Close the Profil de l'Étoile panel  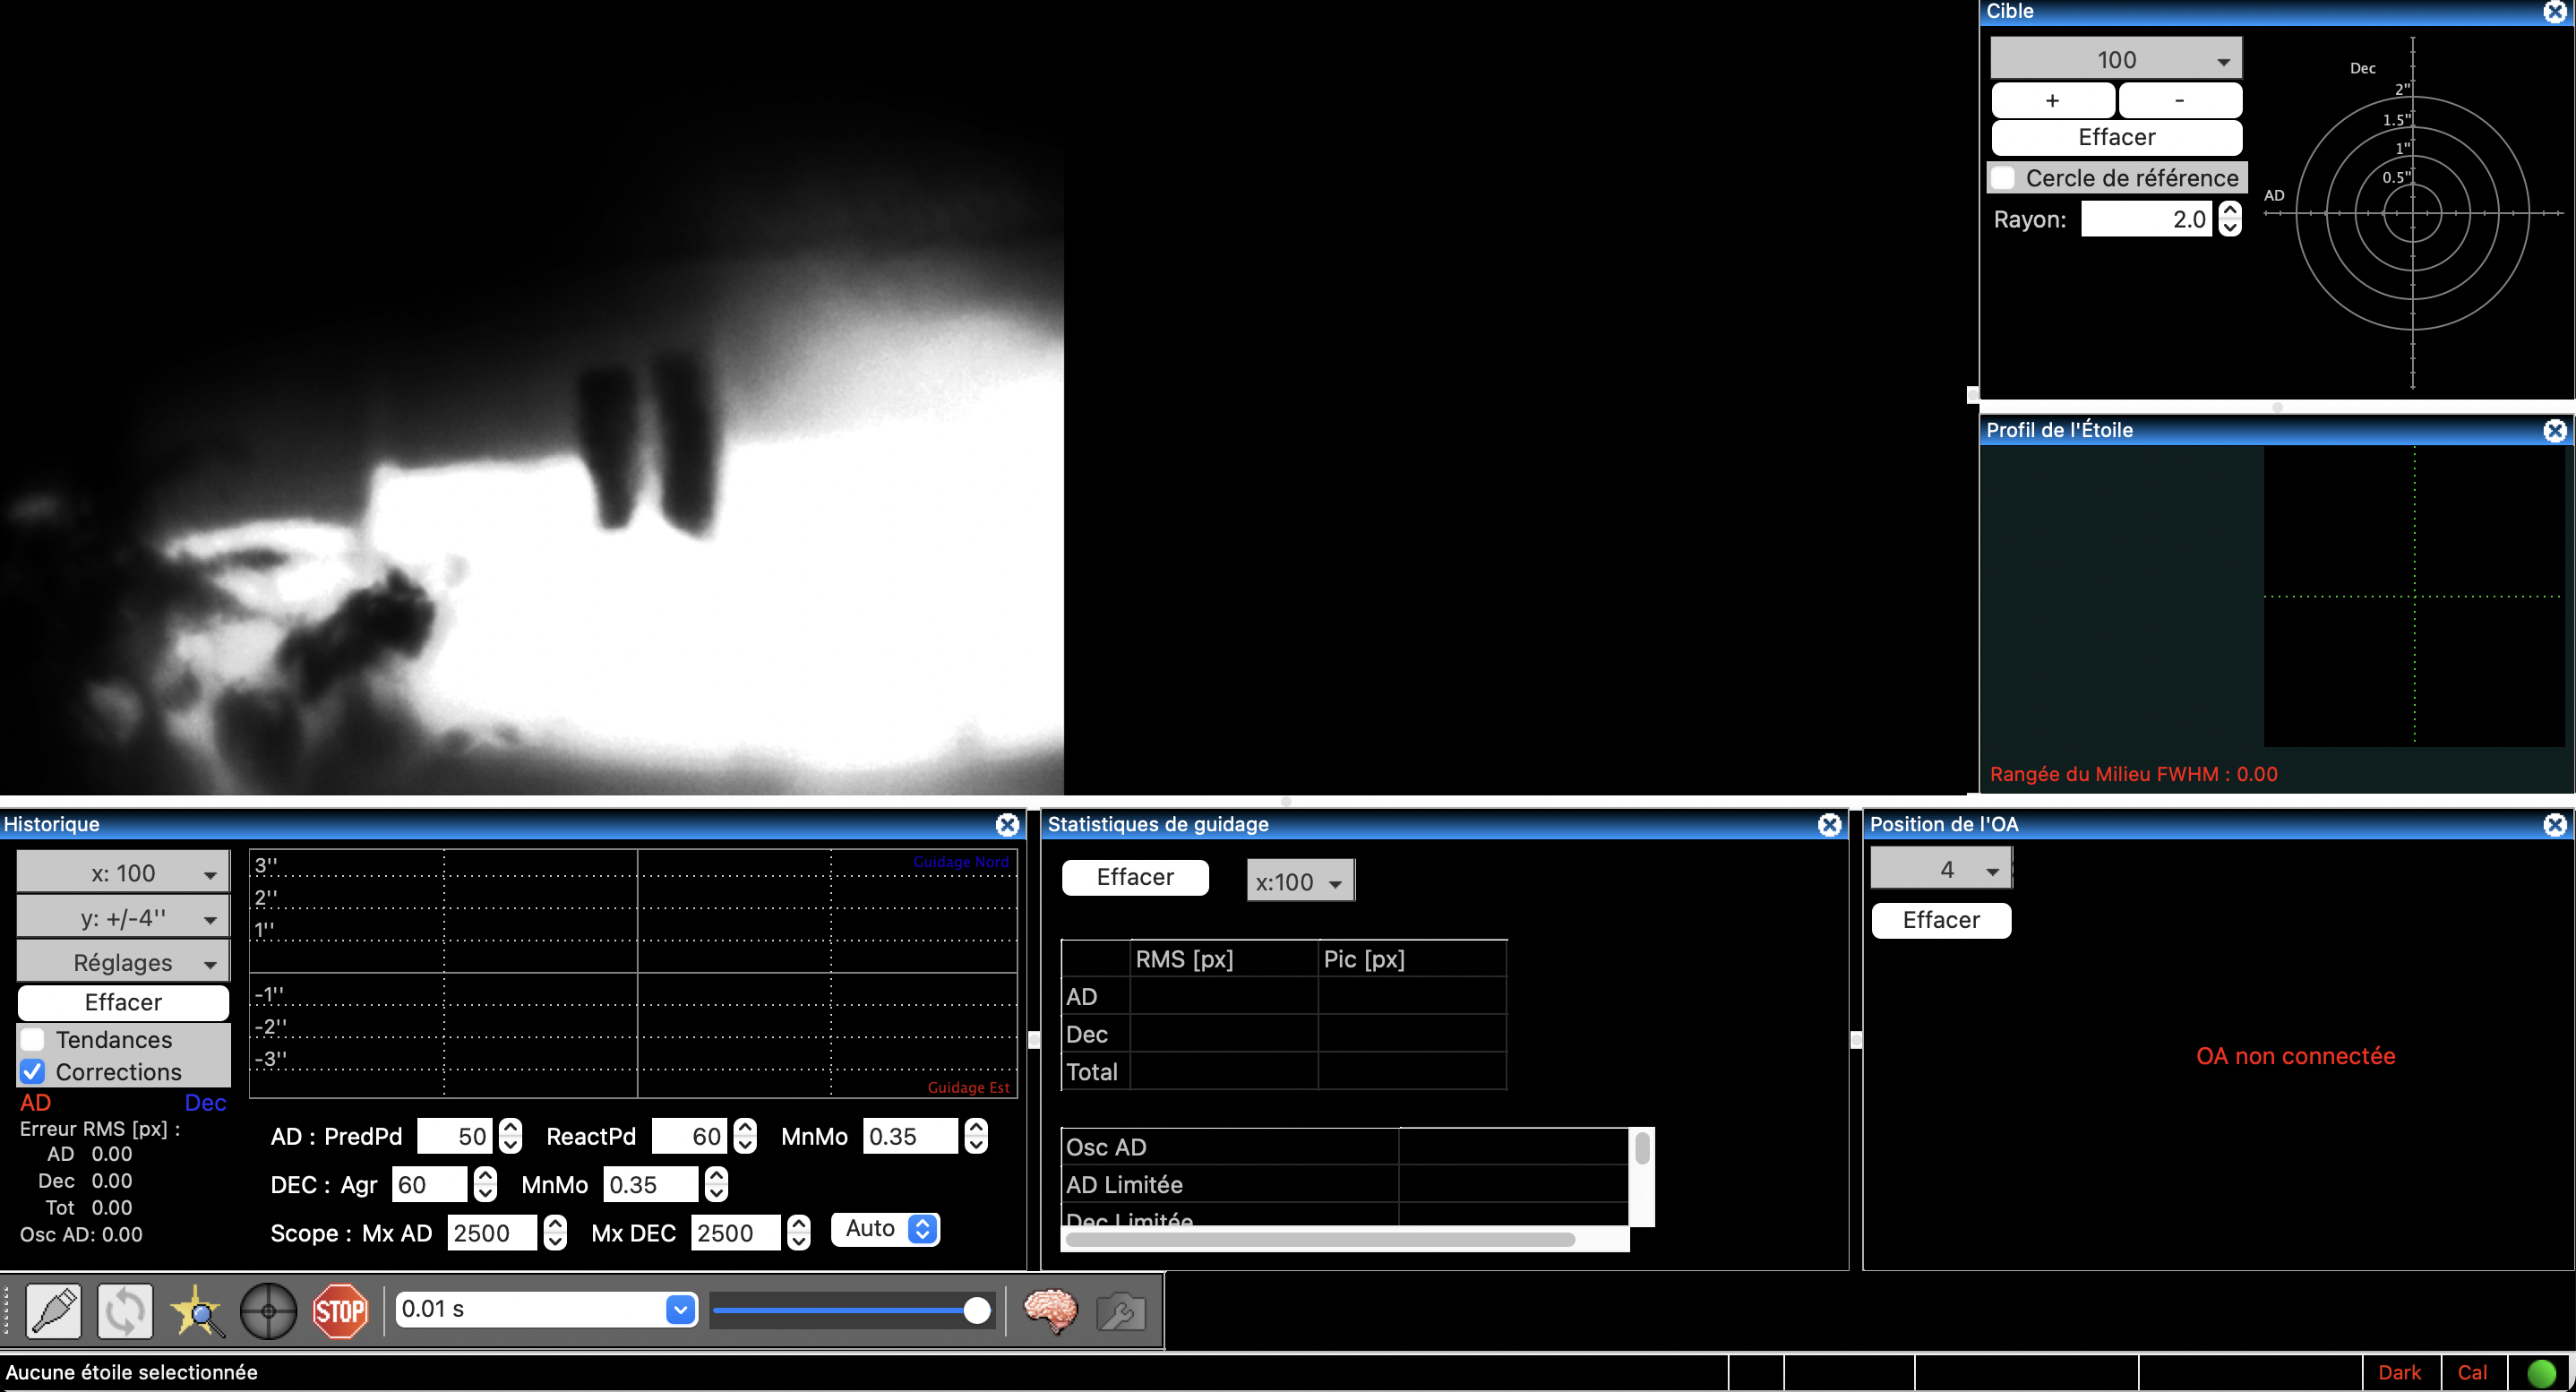tap(2554, 430)
